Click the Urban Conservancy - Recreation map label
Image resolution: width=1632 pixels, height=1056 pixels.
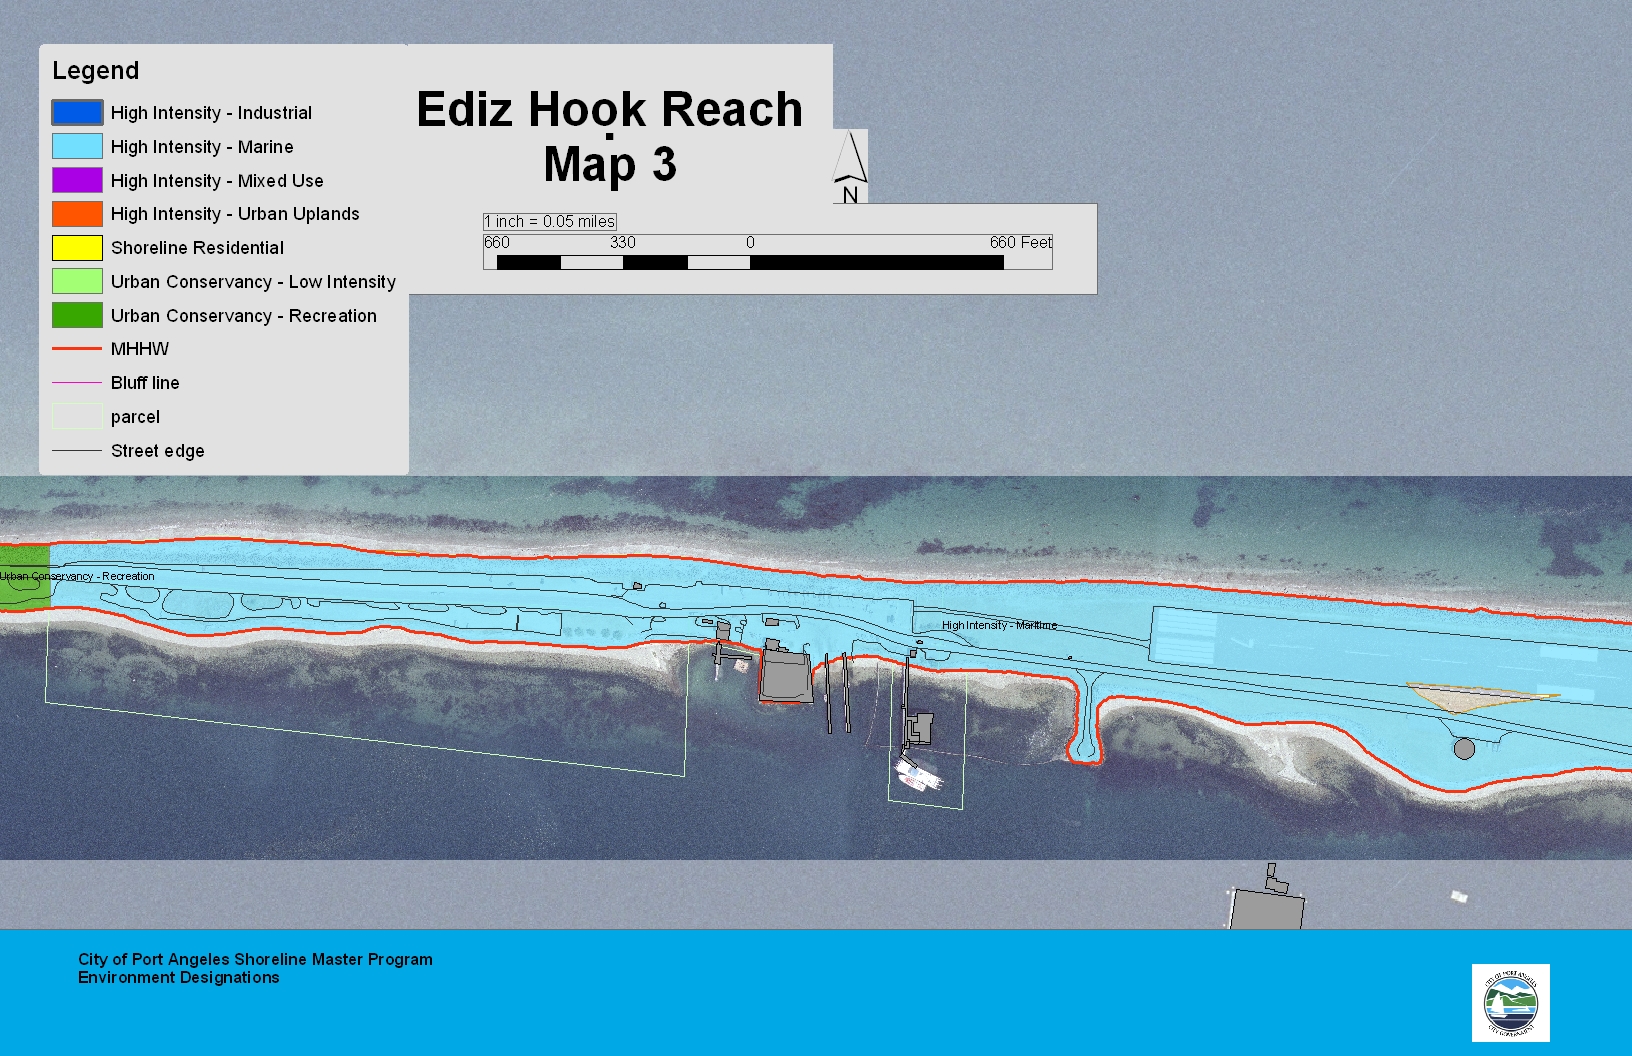click(x=77, y=576)
